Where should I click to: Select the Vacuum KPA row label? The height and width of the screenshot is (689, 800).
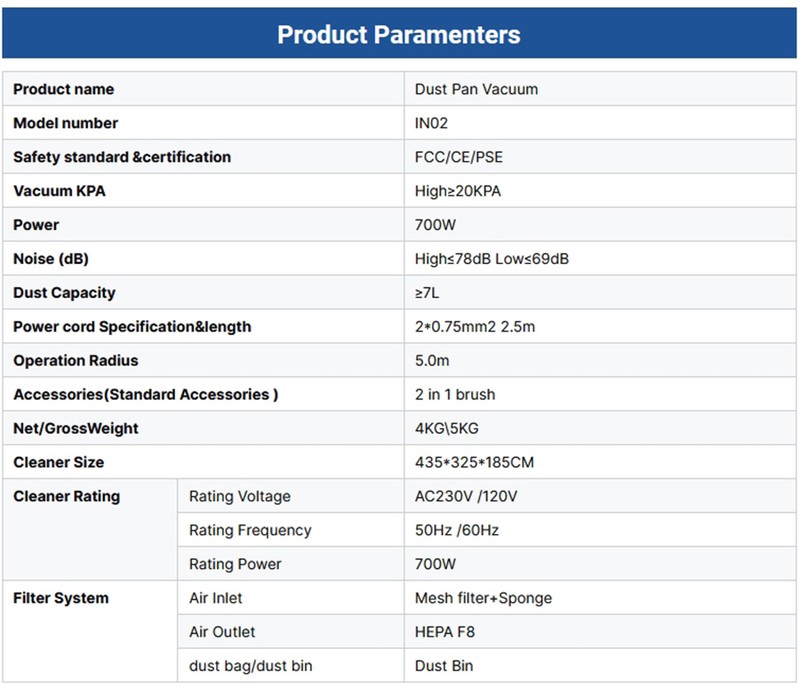59,191
